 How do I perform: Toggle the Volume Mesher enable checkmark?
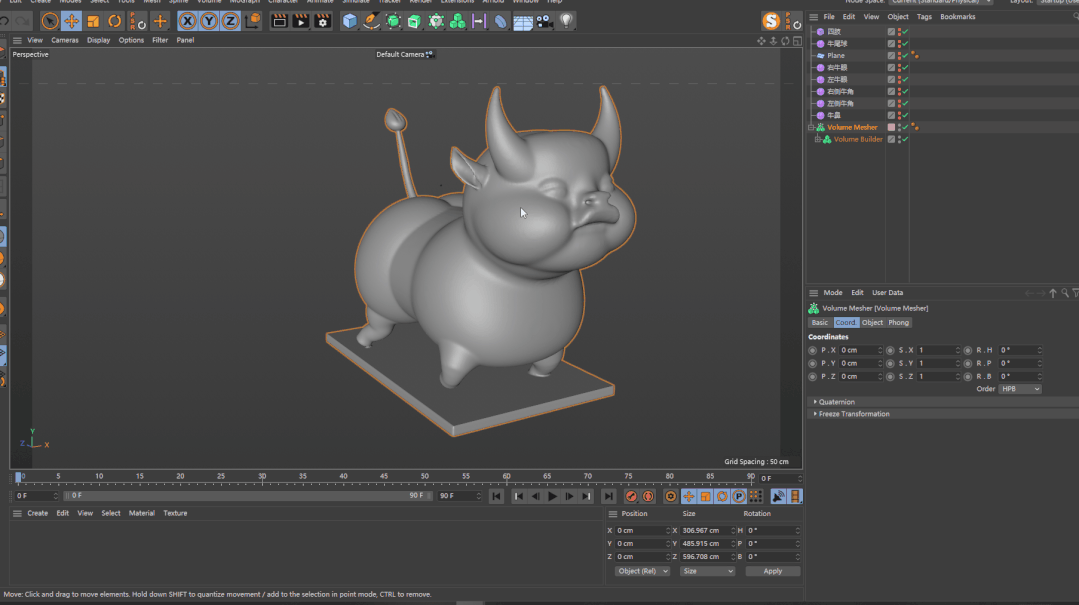pos(906,127)
